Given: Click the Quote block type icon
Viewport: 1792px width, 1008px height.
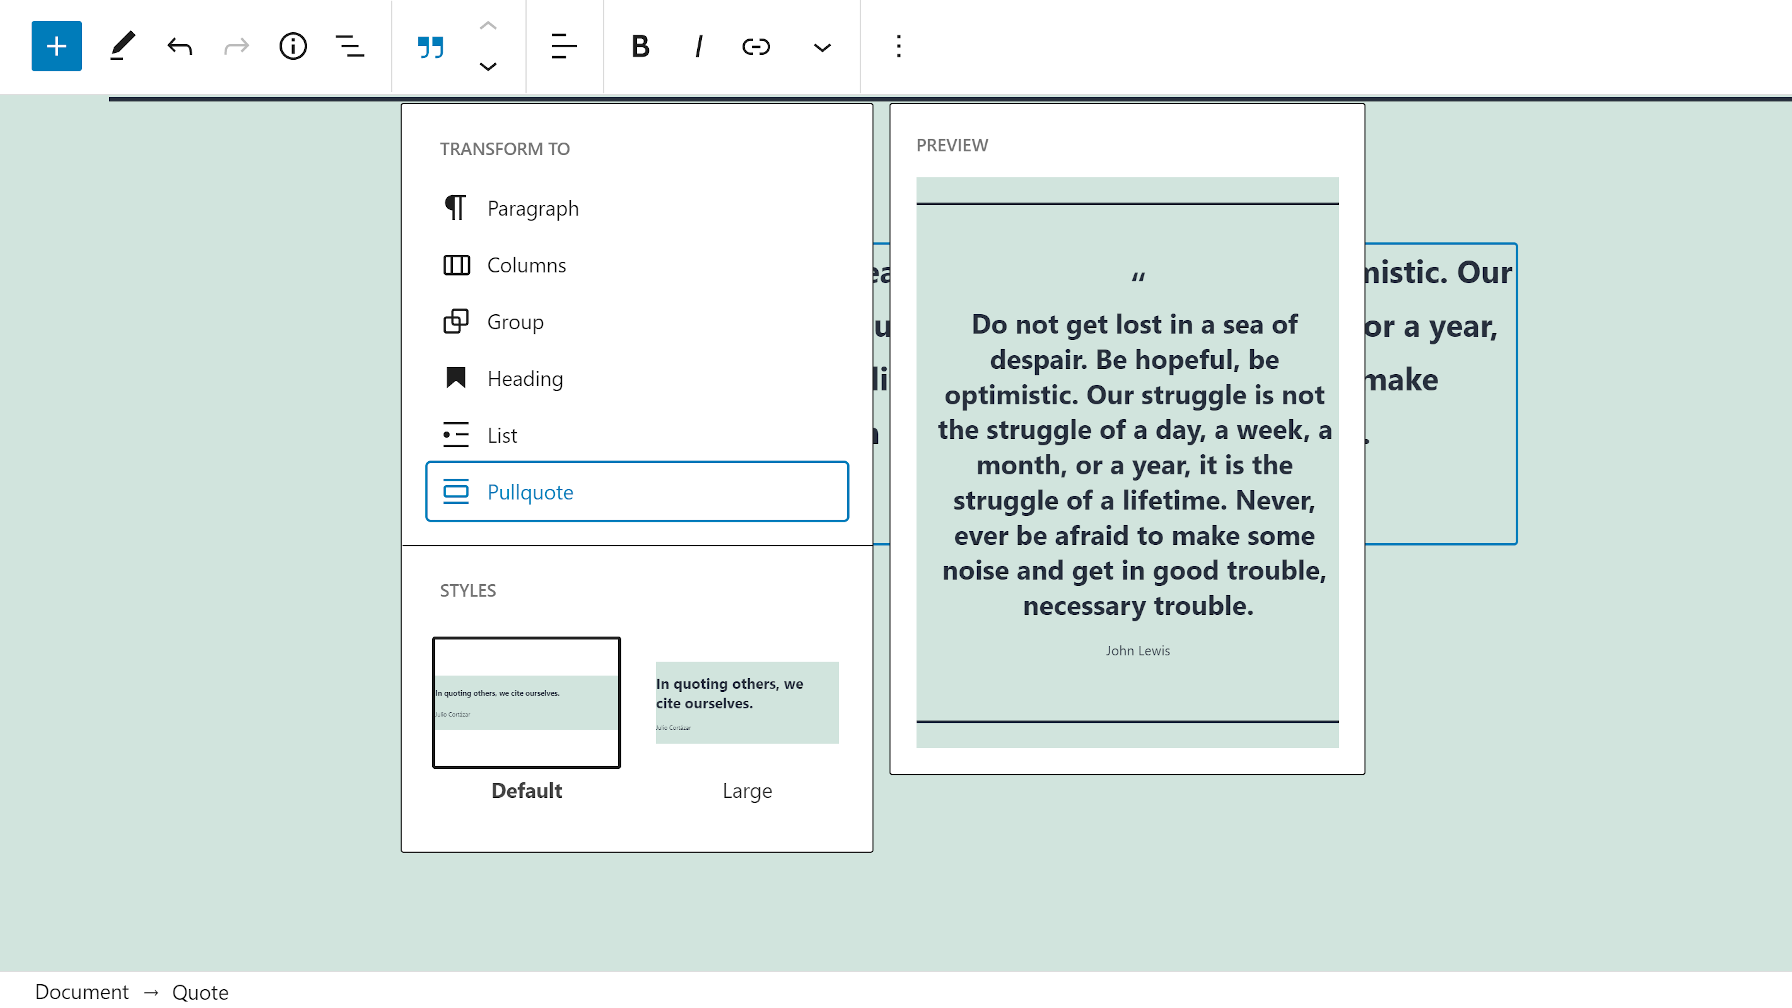Looking at the screenshot, I should pos(430,47).
